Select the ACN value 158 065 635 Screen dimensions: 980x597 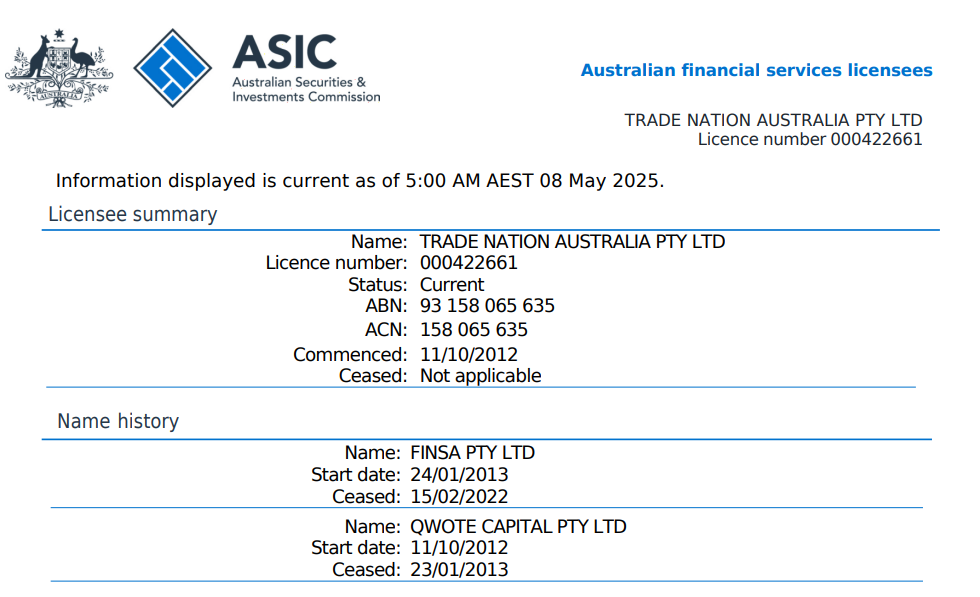(x=474, y=329)
